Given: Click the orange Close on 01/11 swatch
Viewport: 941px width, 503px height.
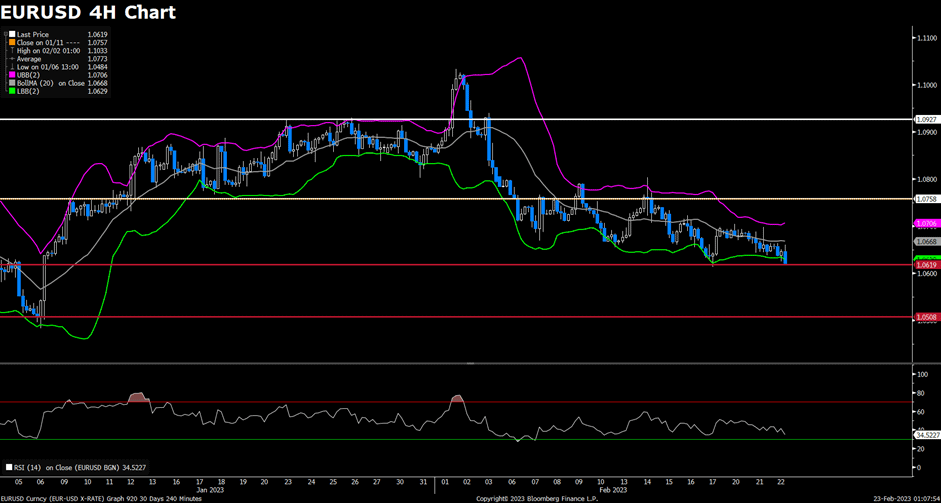Looking at the screenshot, I should 13,43.
